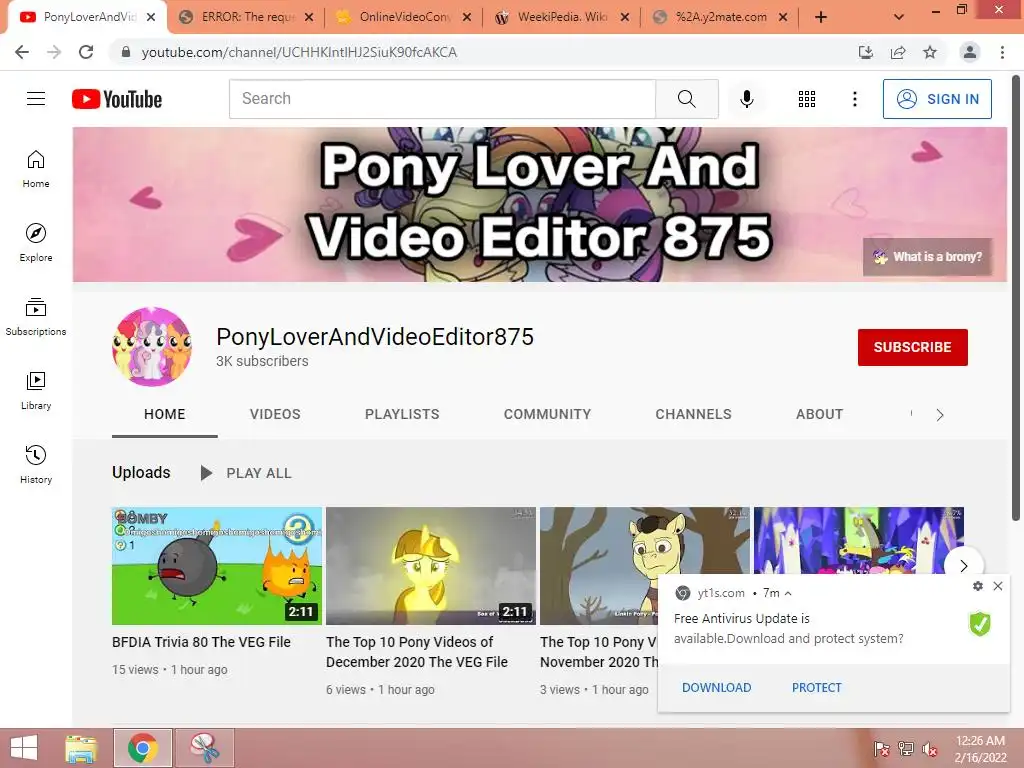The image size is (1024, 768).
Task: Click PLAY ALL for uploads
Action: [x=246, y=473]
